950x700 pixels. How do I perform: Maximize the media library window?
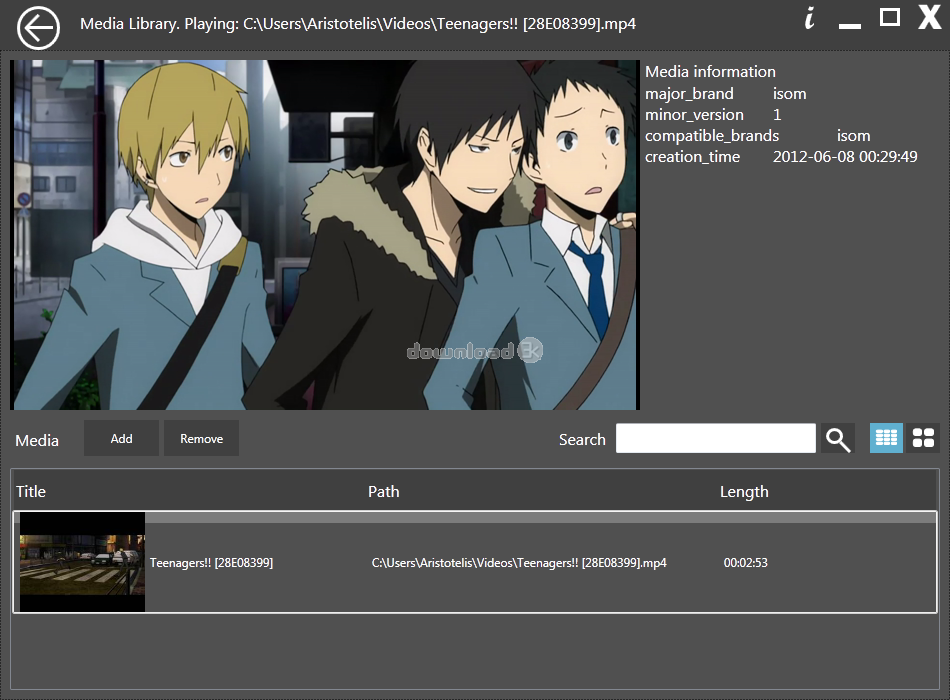(889, 17)
